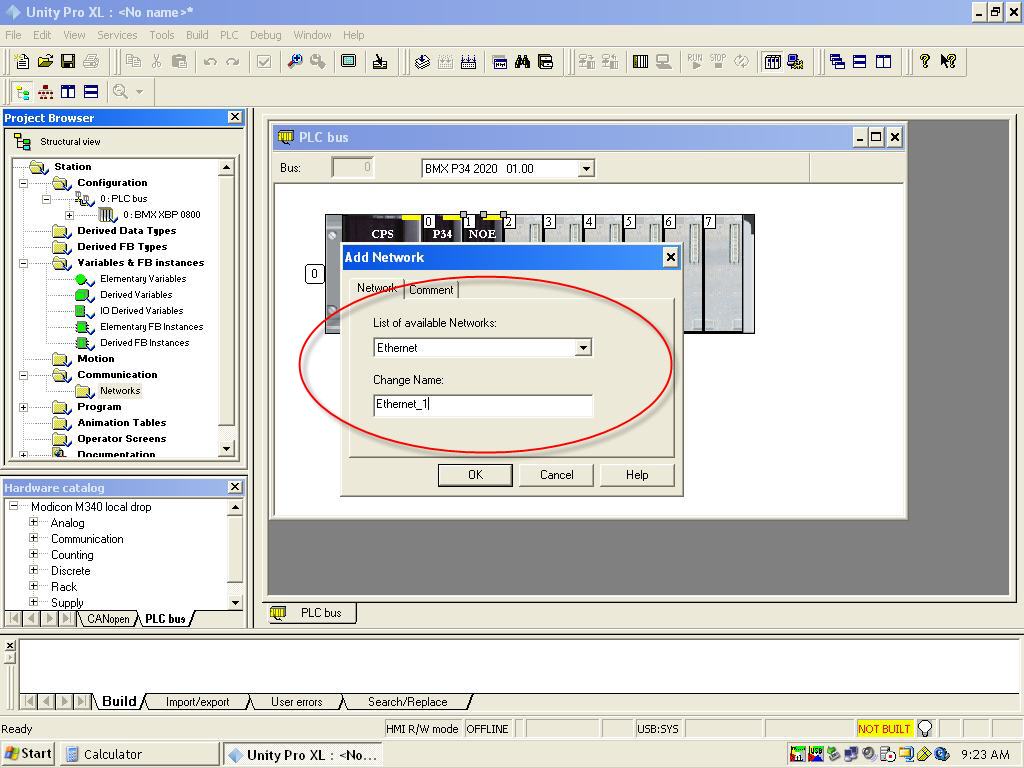
Task: Collapse the Configuration tree node
Action: (24, 184)
